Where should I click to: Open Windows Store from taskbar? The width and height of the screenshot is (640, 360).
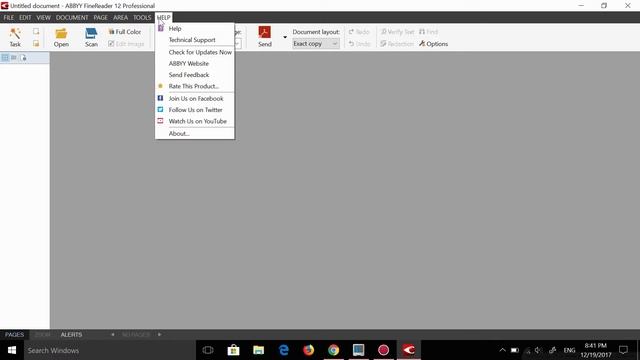233,350
